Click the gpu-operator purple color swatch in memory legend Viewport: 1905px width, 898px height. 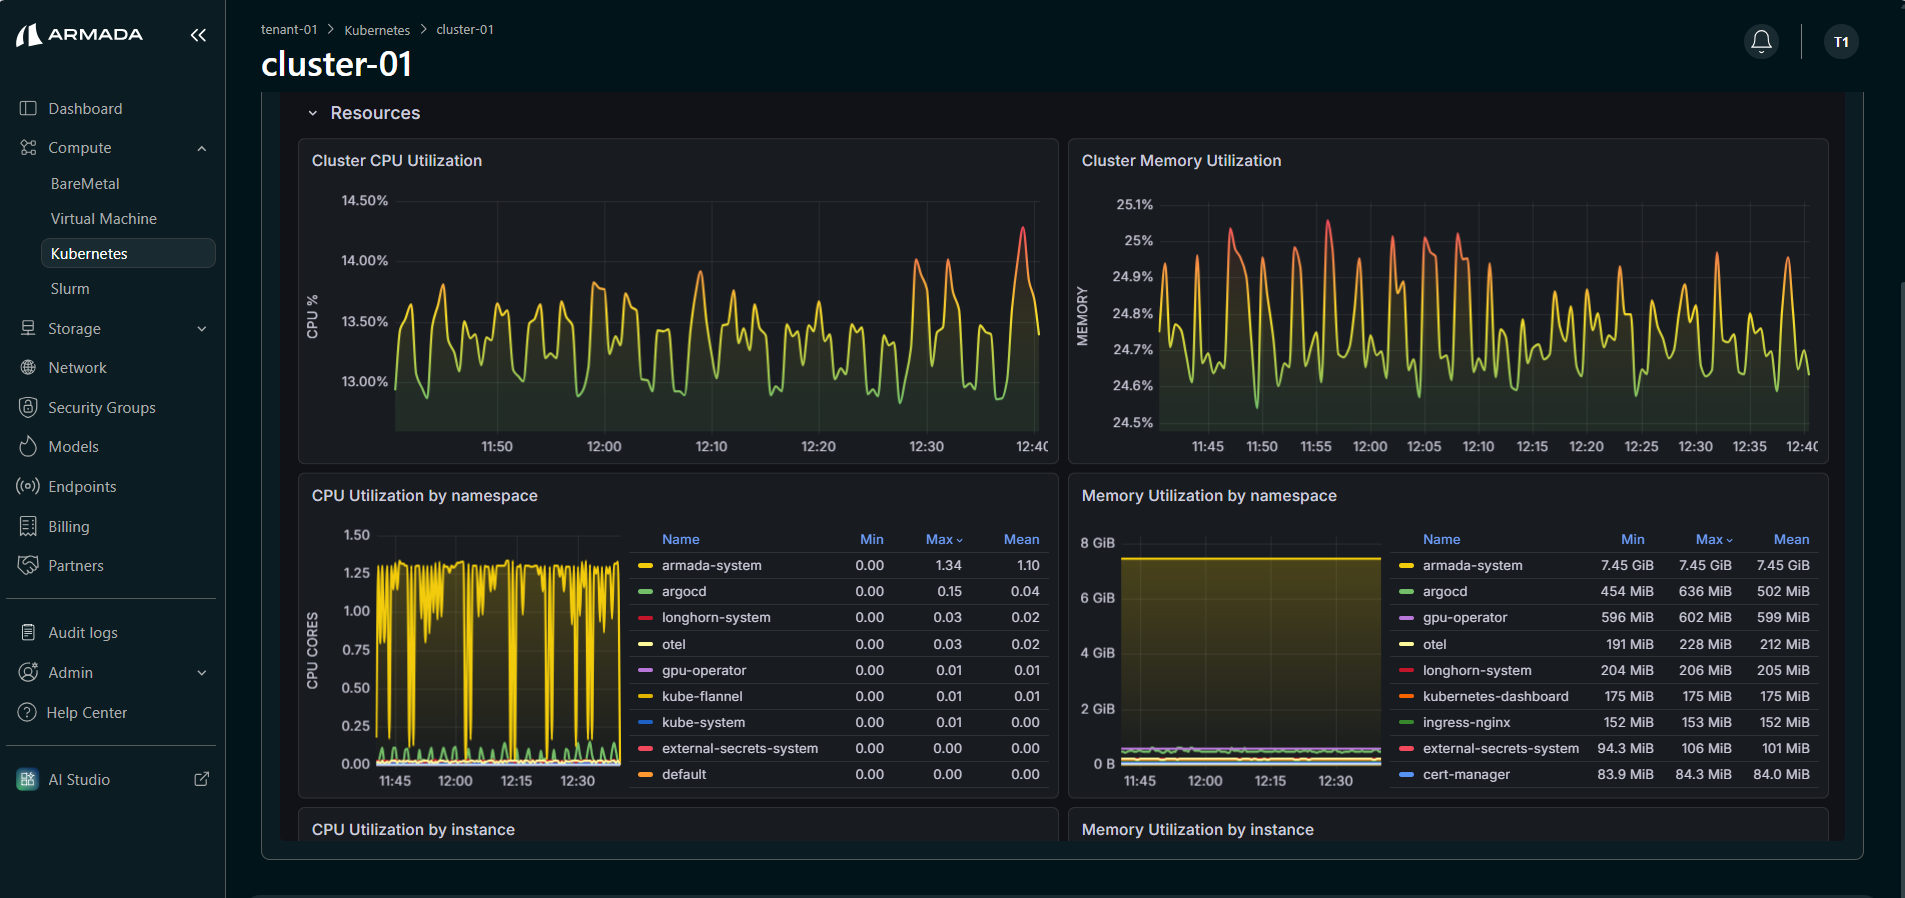tap(1406, 618)
